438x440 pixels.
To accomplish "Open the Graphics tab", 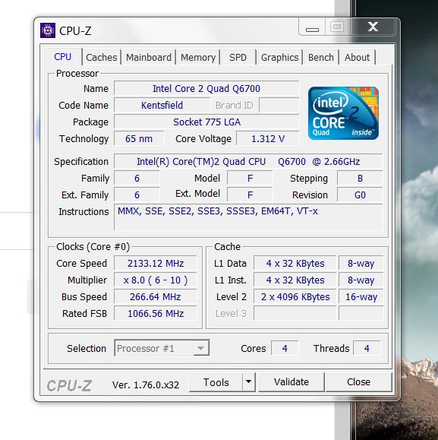I will click(x=280, y=57).
